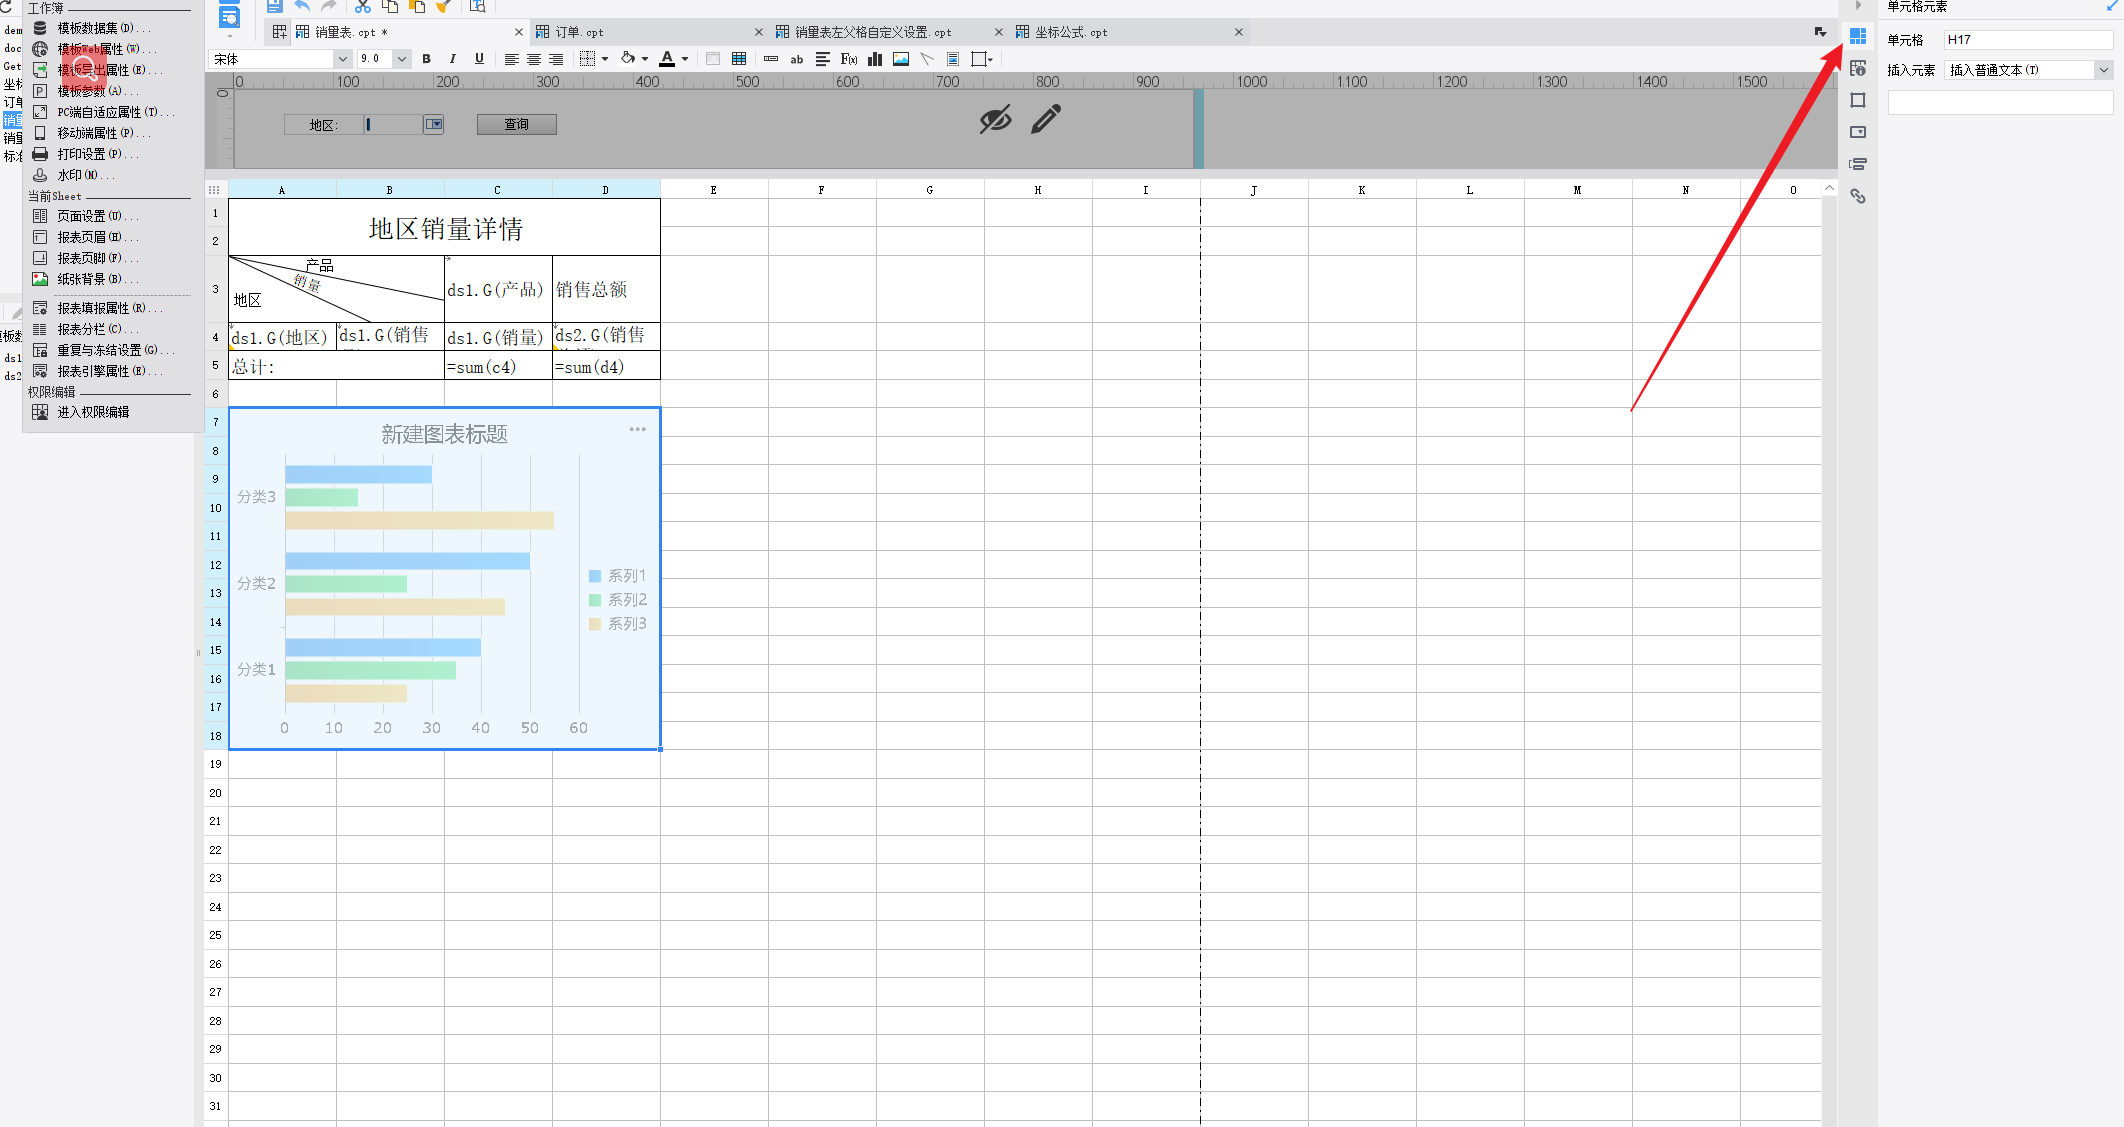Insert an image element

[901, 59]
